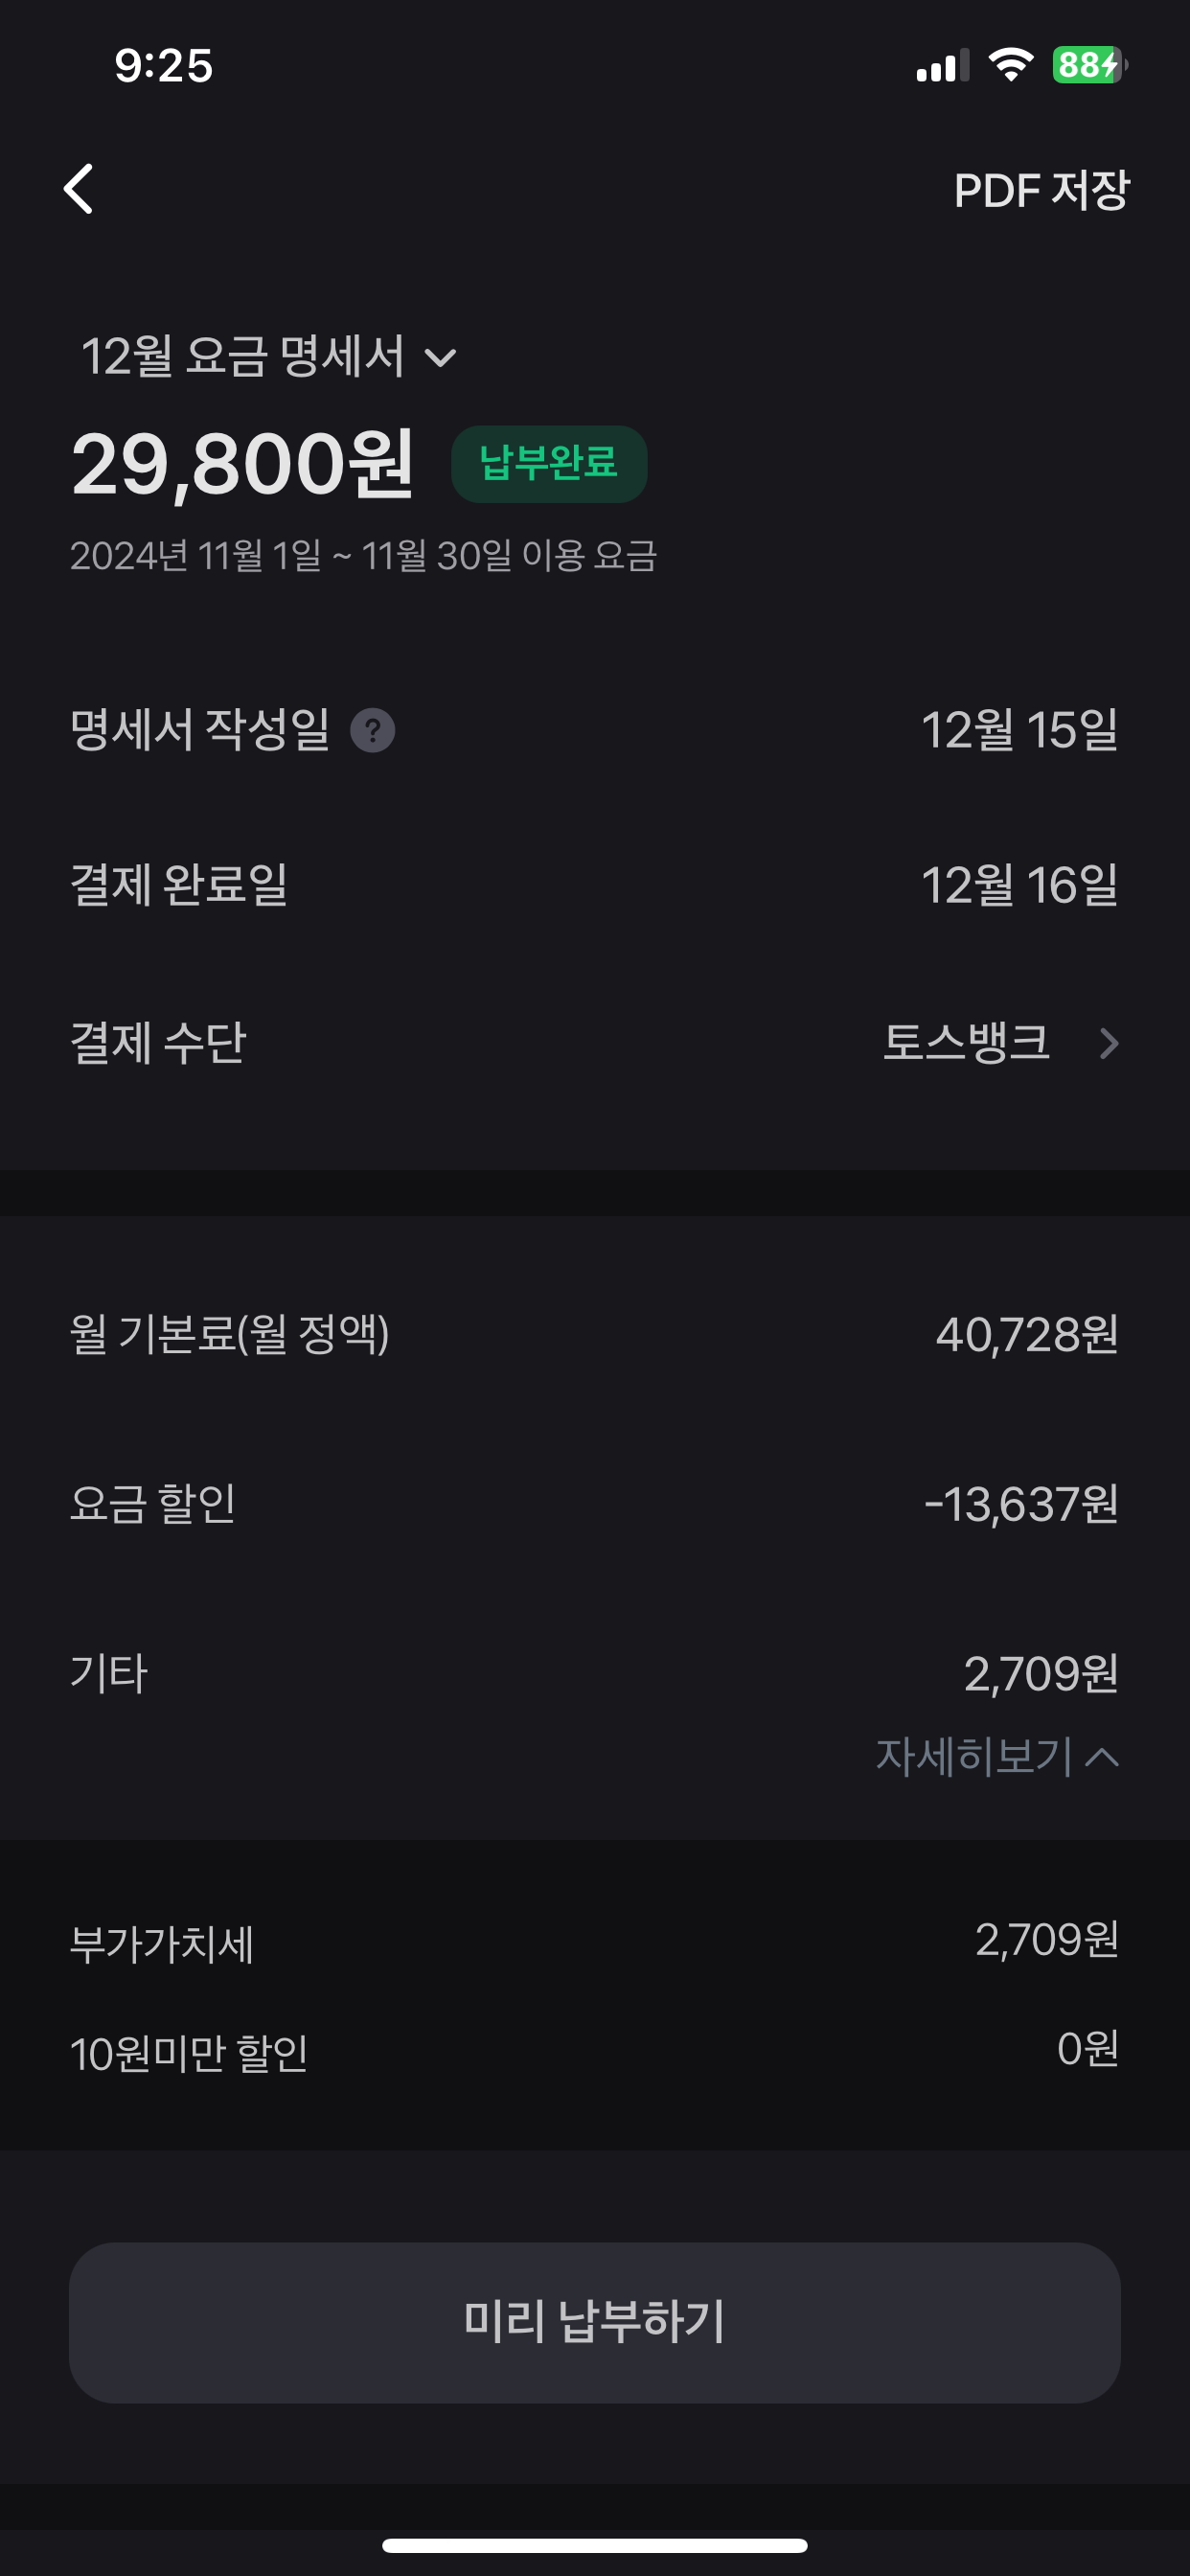Tap the Wi-Fi status icon
Screen dimensions: 1190x2576
pos(1010,66)
